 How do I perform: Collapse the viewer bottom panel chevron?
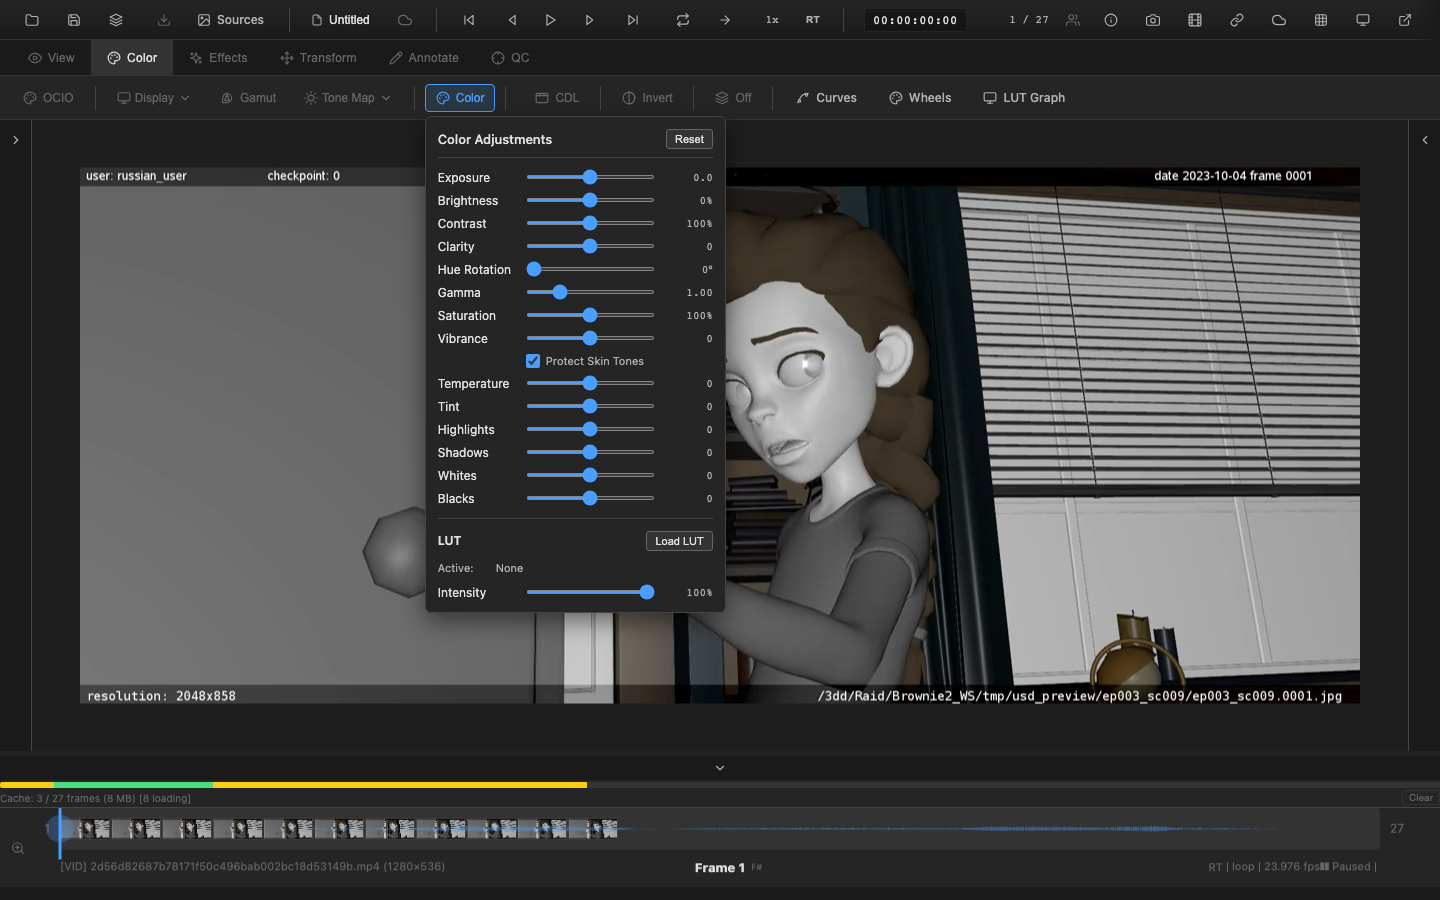719,767
